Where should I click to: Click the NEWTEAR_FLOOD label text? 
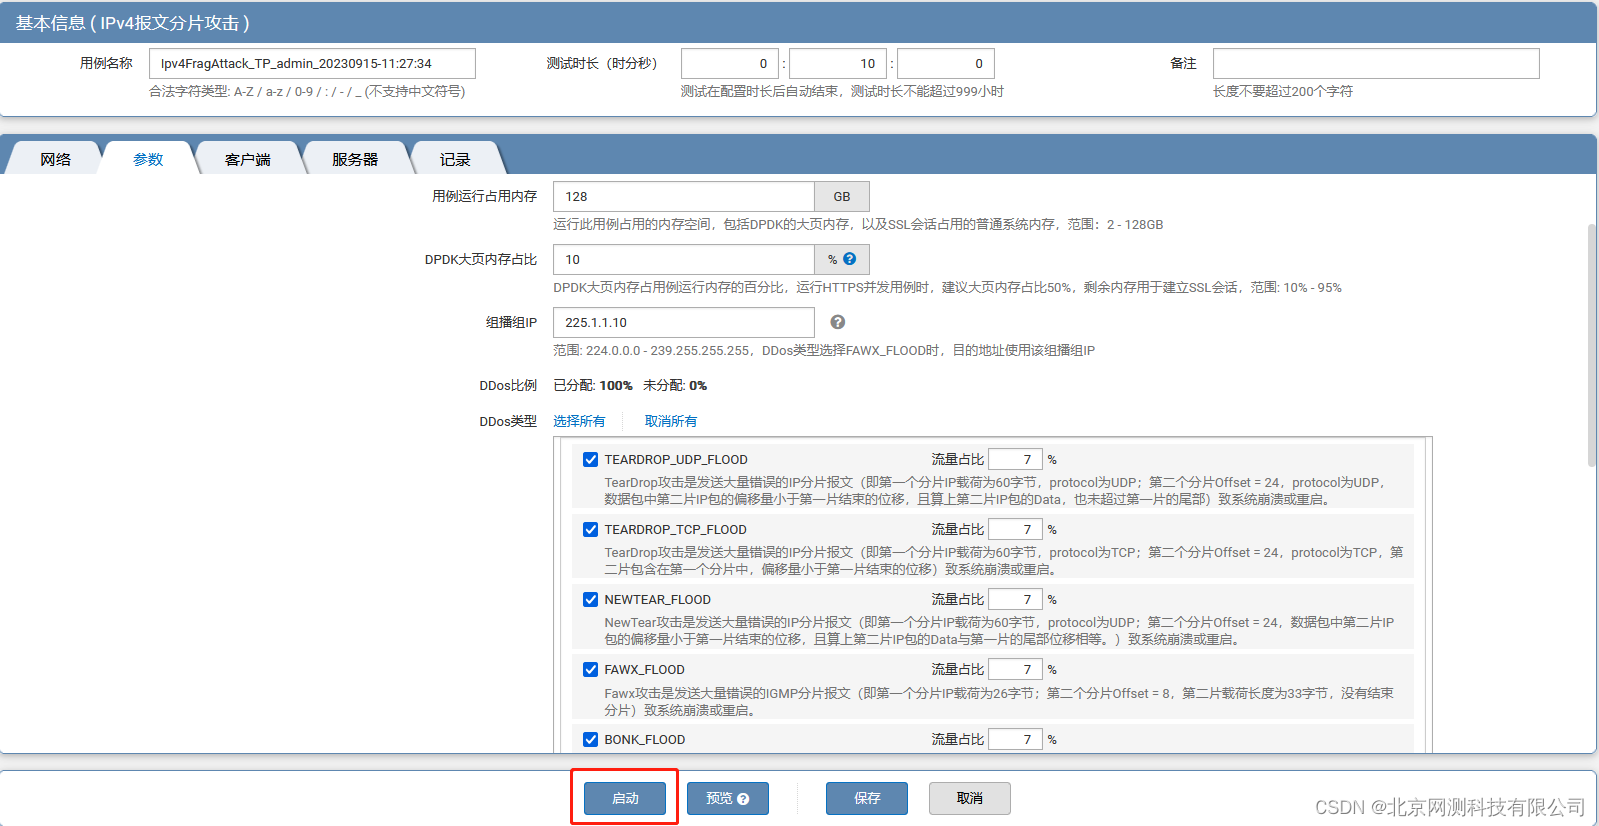[x=657, y=600]
